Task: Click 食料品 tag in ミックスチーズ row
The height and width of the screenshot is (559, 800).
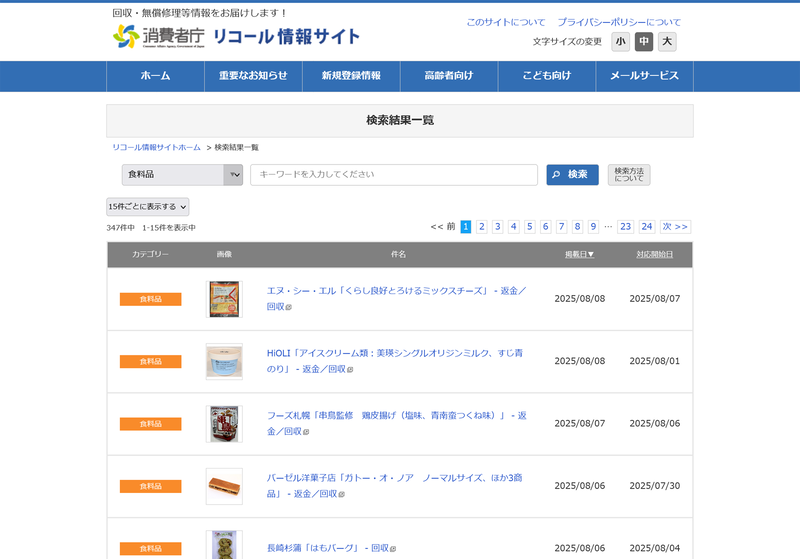Action: [x=151, y=299]
